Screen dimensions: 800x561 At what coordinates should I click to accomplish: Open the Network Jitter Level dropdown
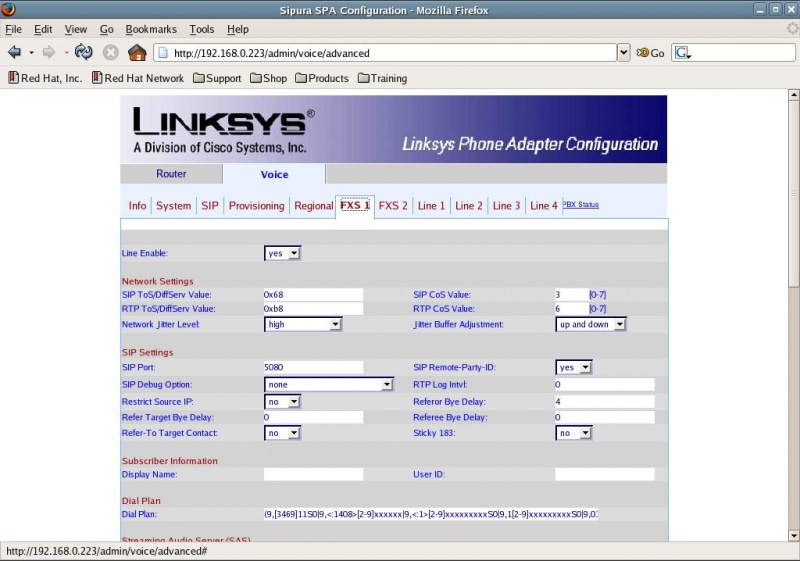(303, 324)
